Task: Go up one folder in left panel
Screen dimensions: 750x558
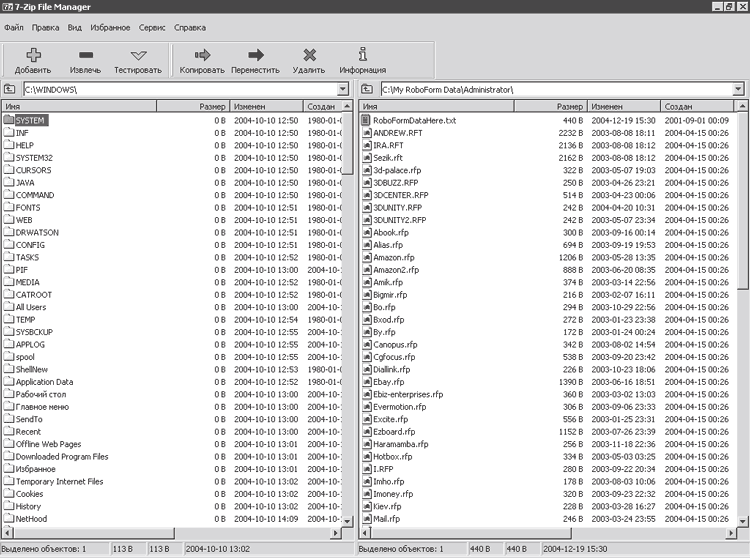Action: [x=10, y=89]
